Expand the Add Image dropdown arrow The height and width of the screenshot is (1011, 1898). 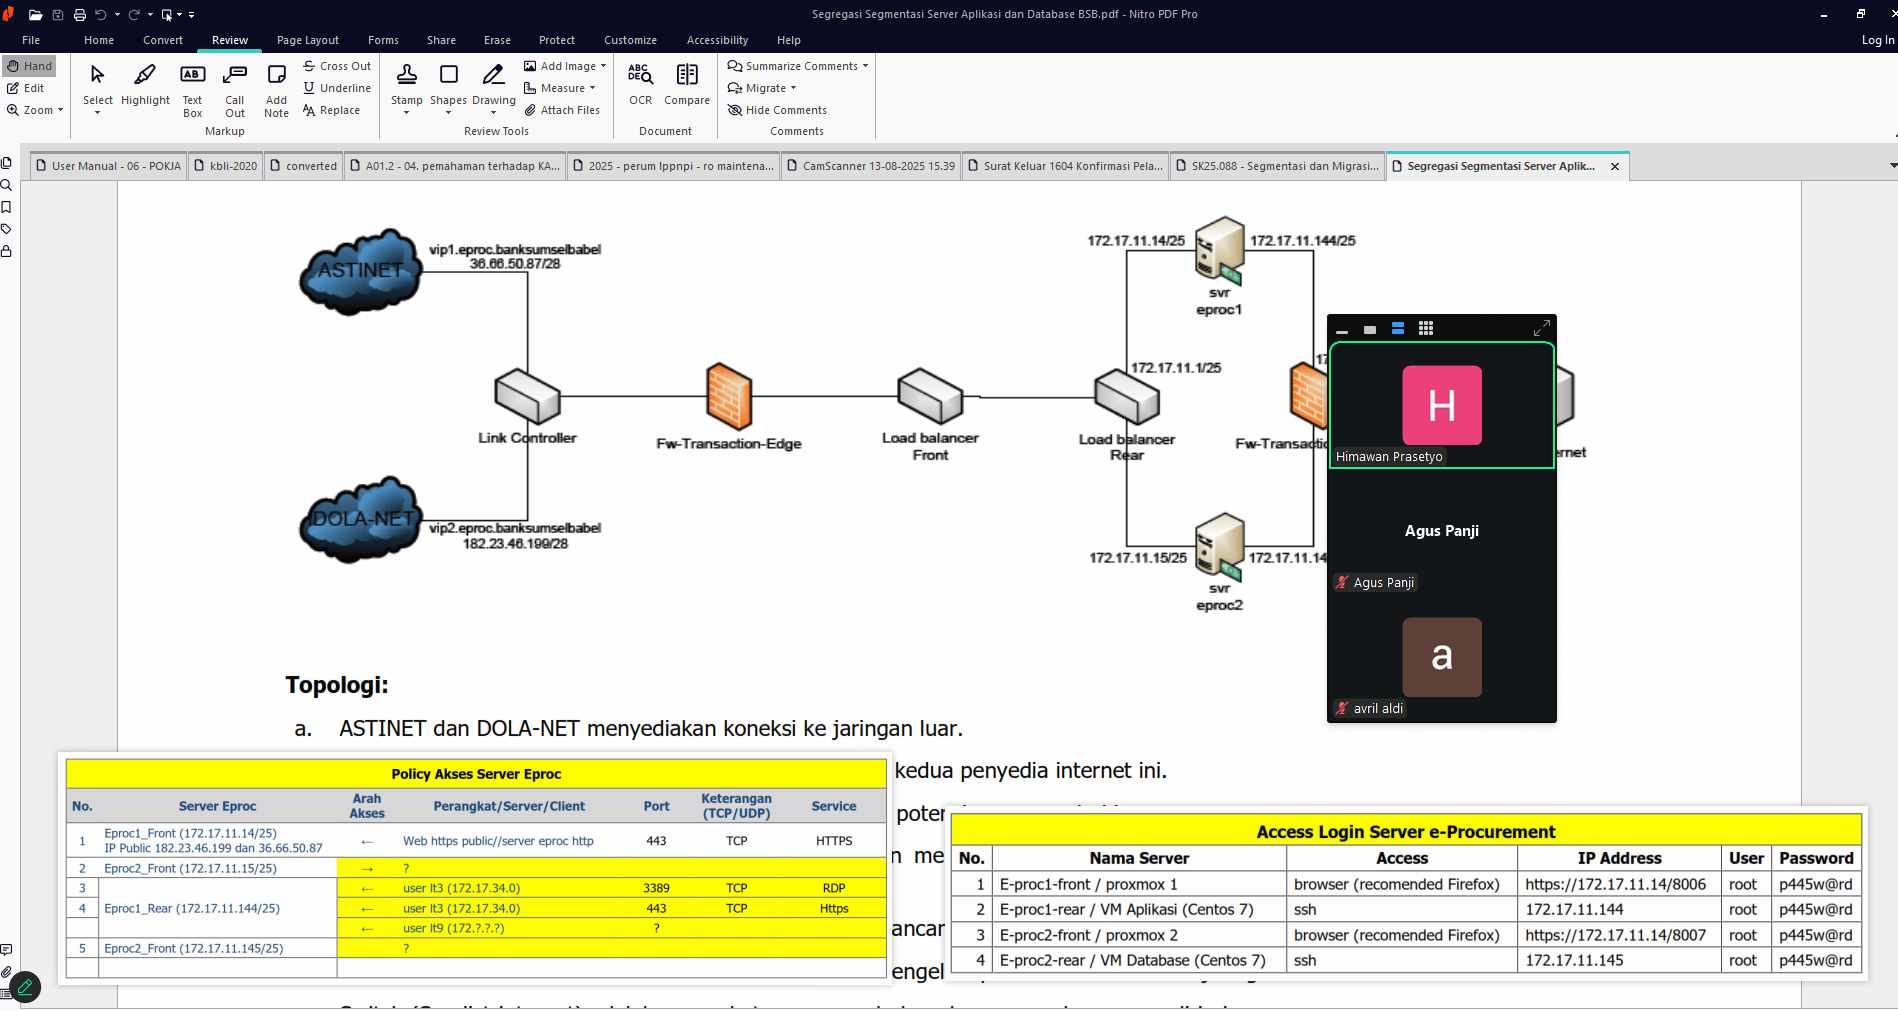[603, 66]
